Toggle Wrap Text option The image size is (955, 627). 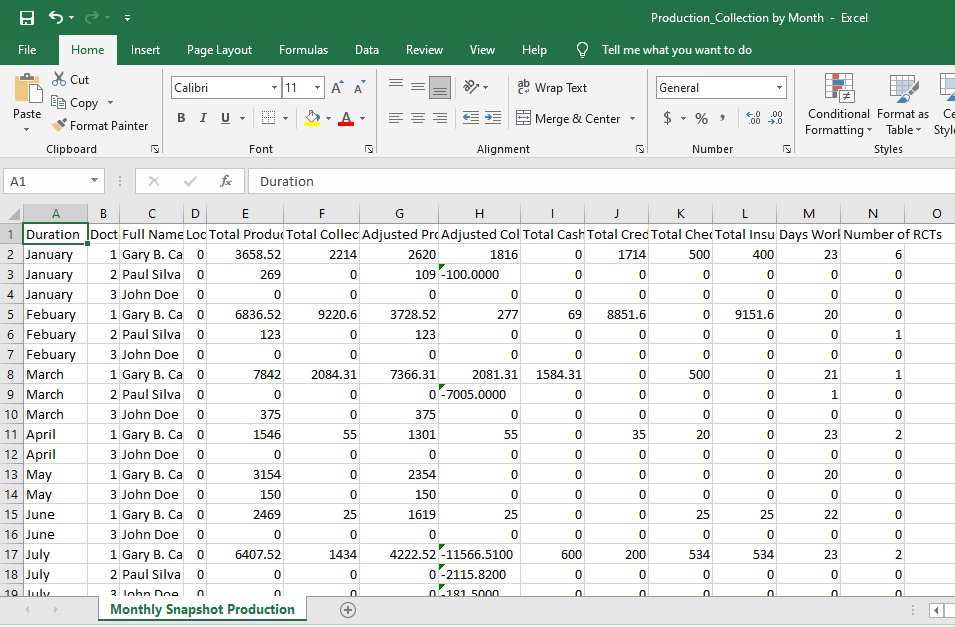(552, 88)
